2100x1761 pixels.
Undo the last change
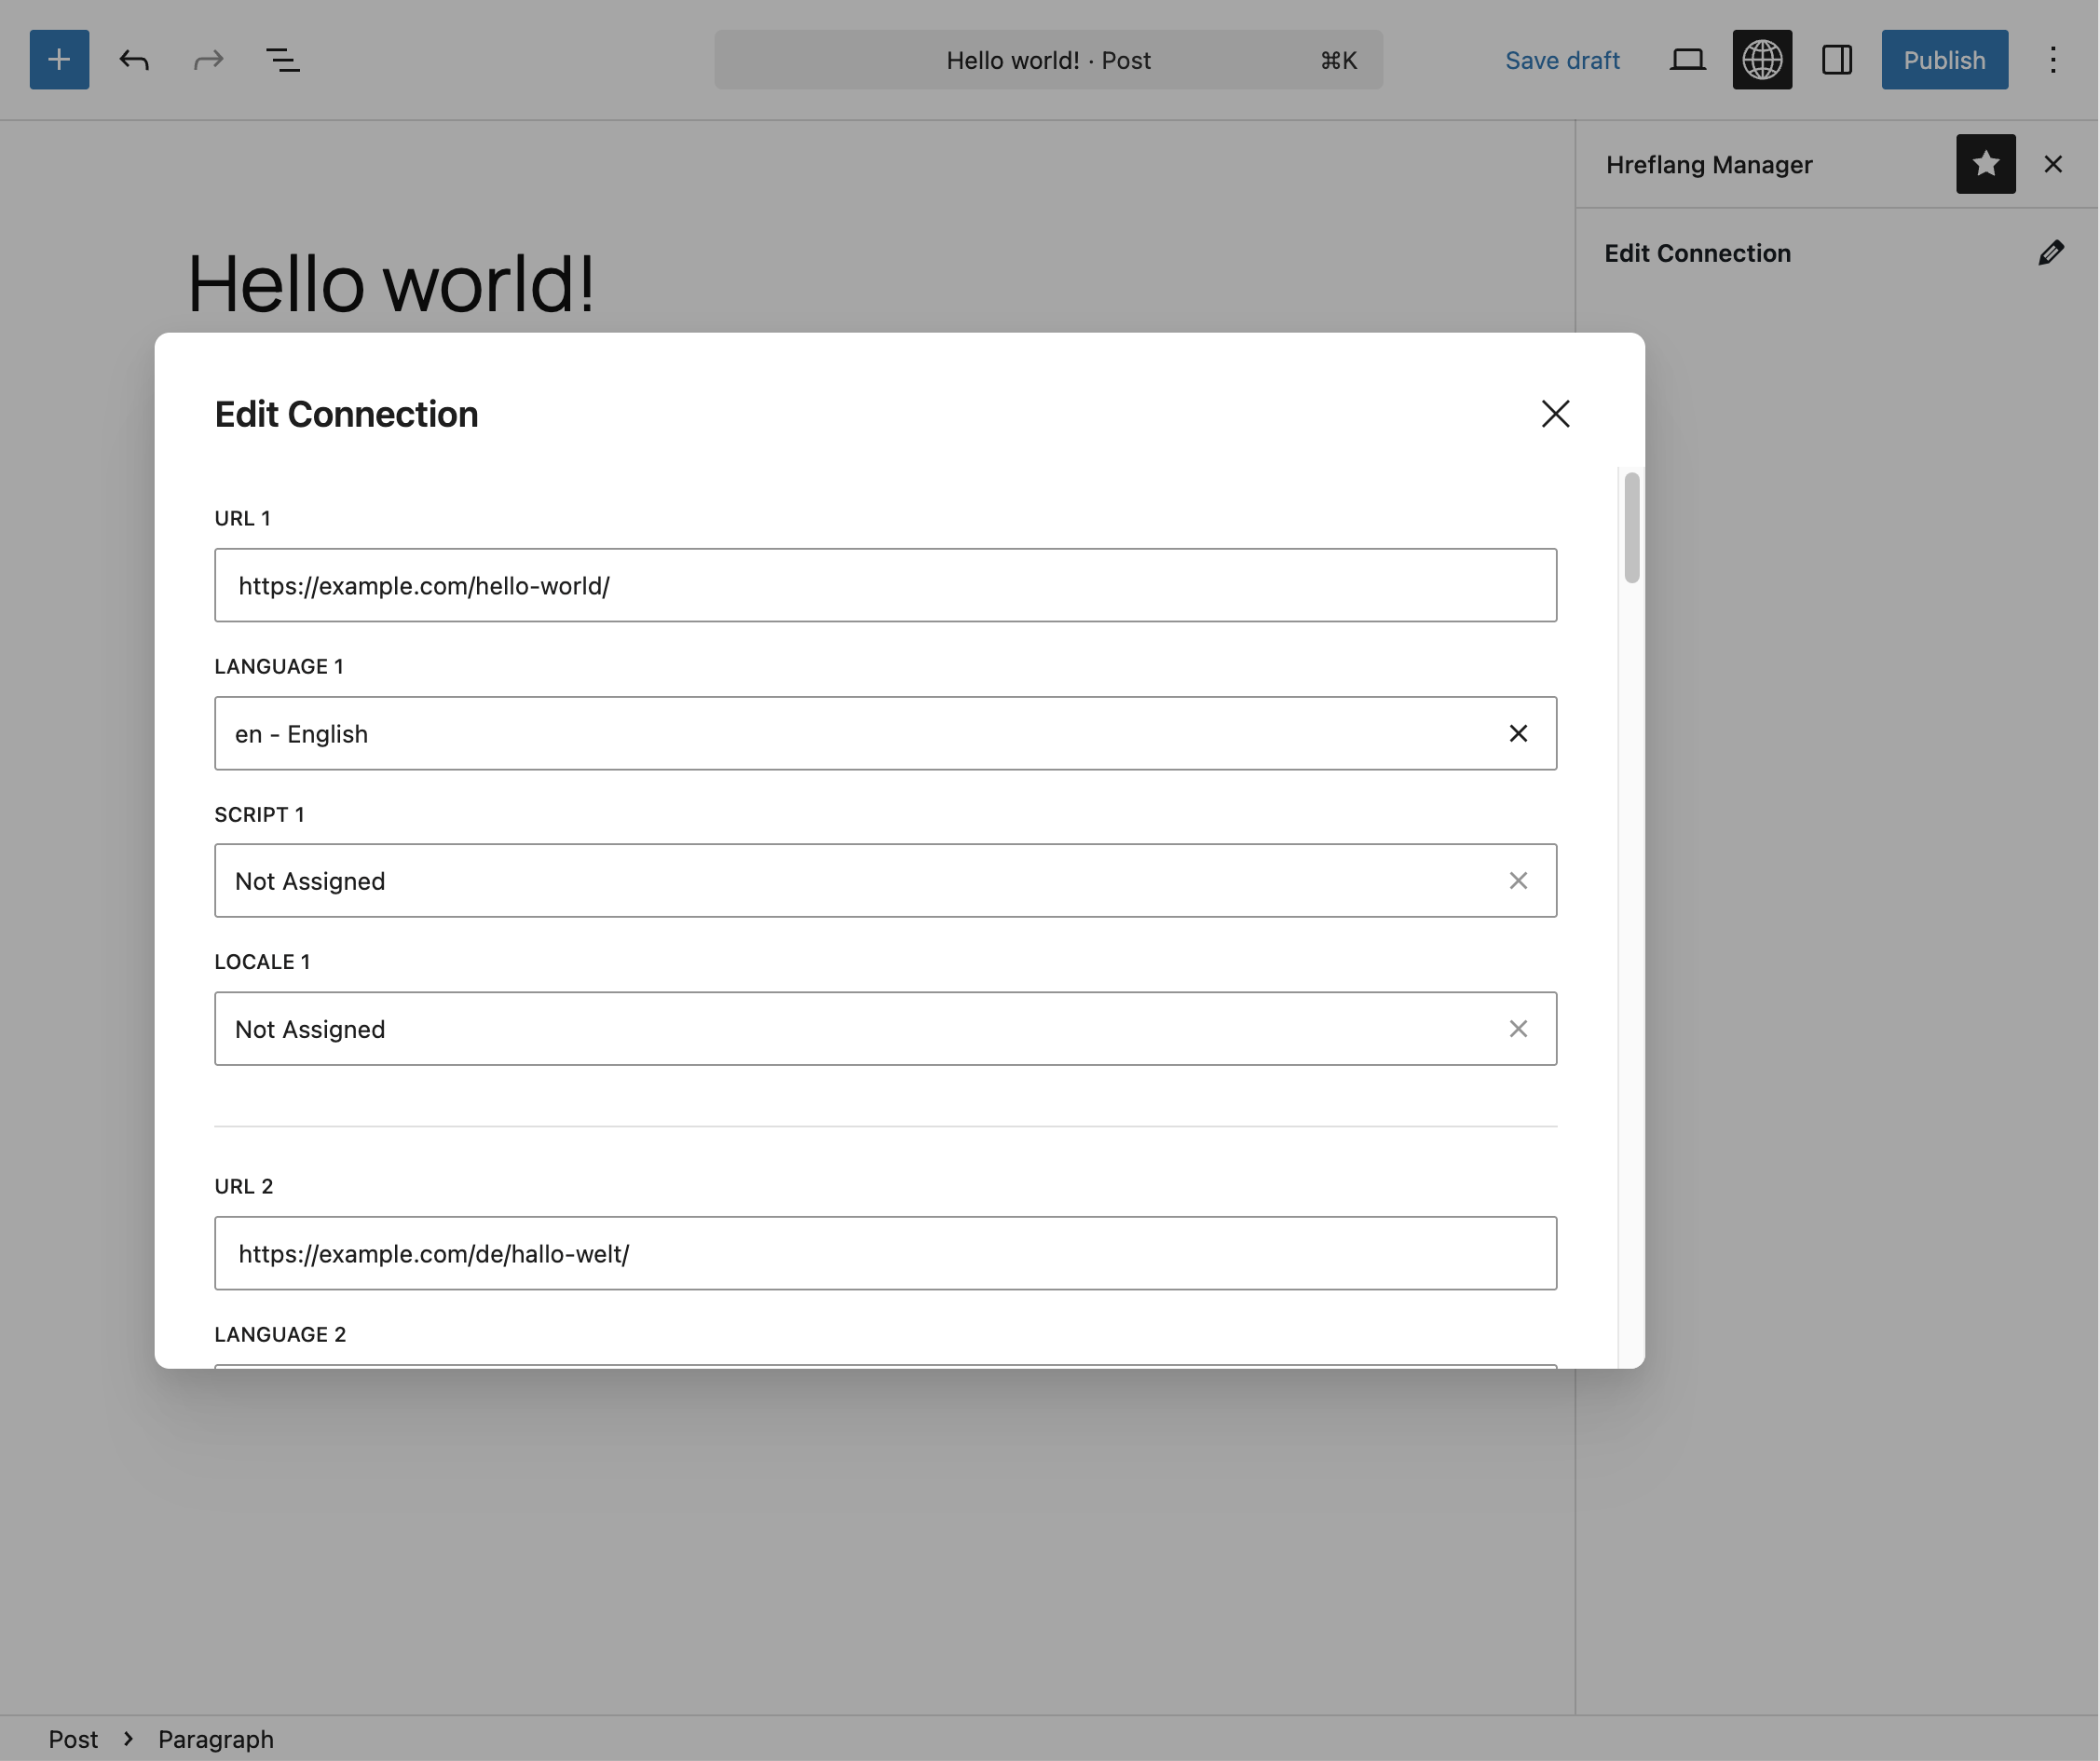pyautogui.click(x=134, y=60)
